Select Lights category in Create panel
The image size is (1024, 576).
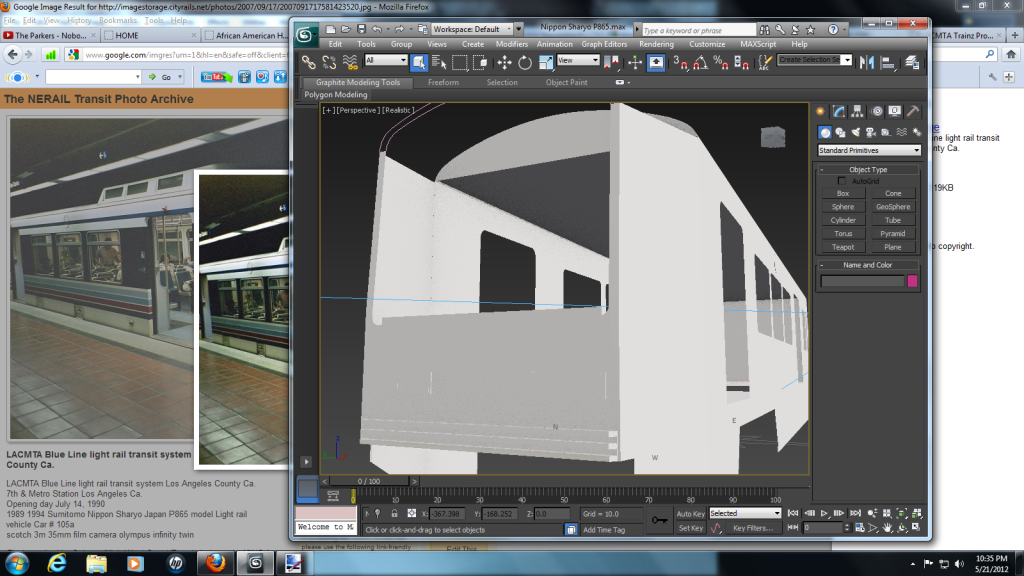(x=856, y=133)
